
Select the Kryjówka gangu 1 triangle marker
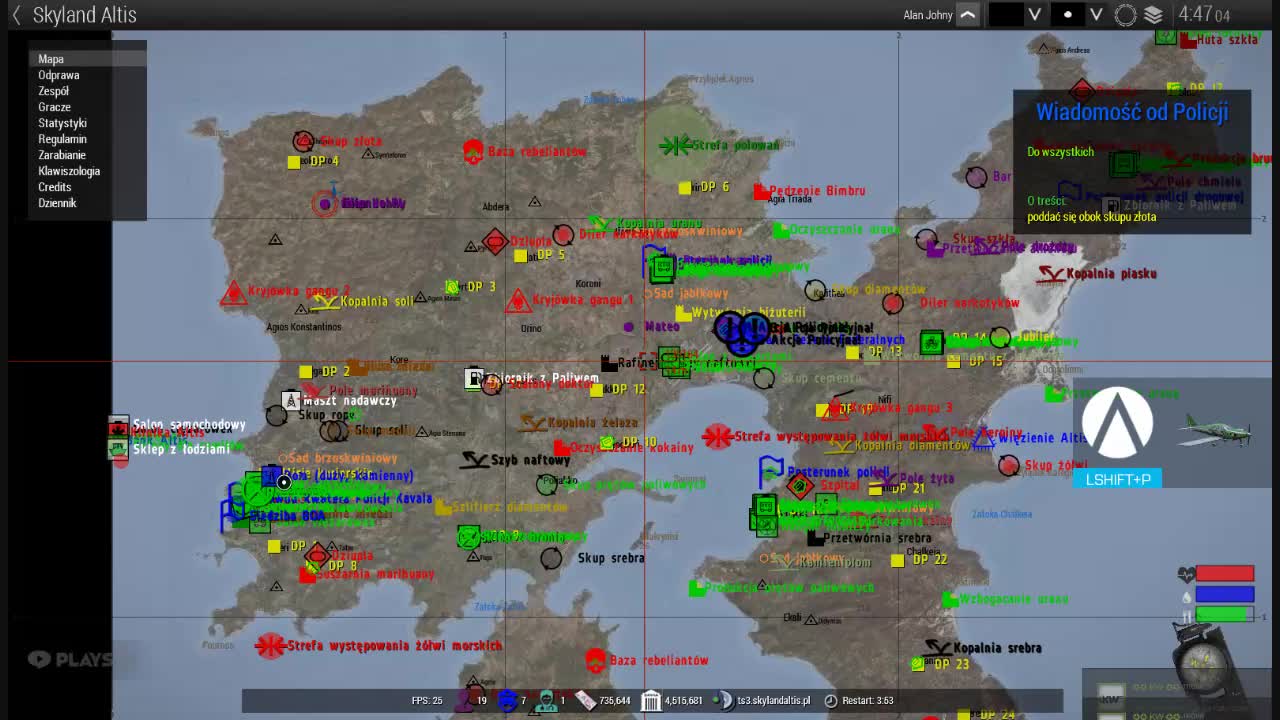(518, 300)
